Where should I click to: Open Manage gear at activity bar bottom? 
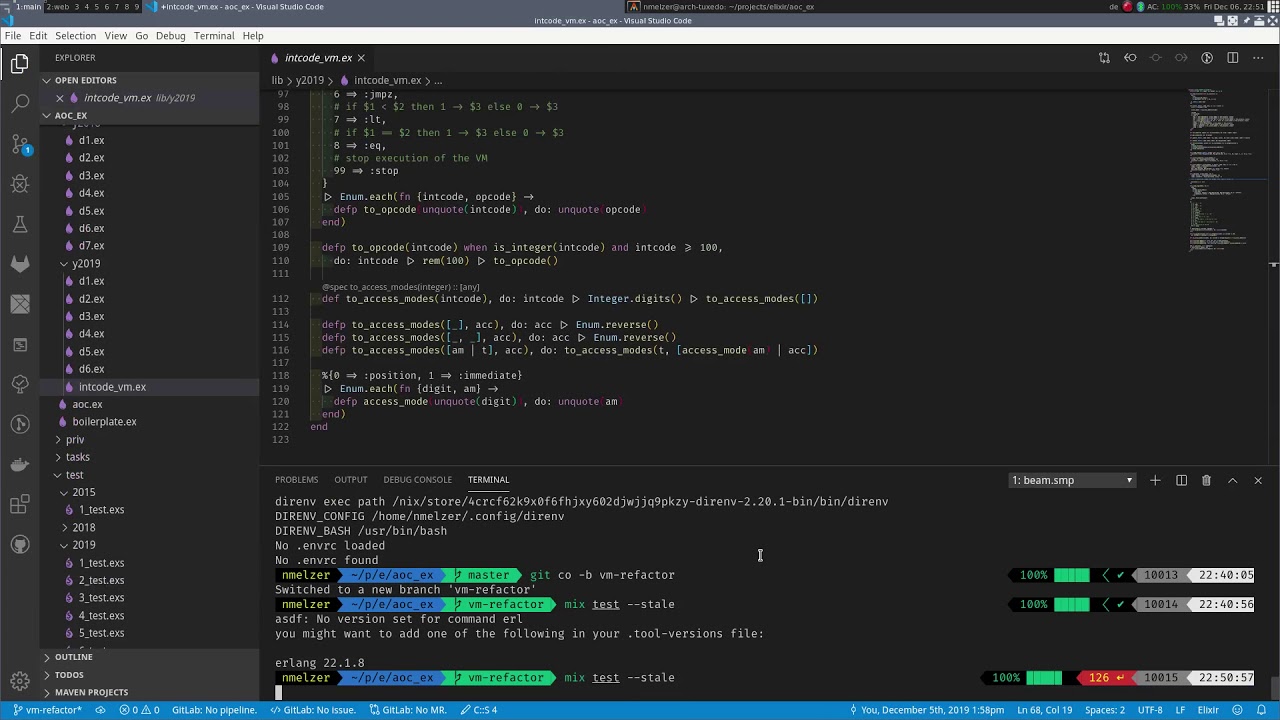coord(19,680)
